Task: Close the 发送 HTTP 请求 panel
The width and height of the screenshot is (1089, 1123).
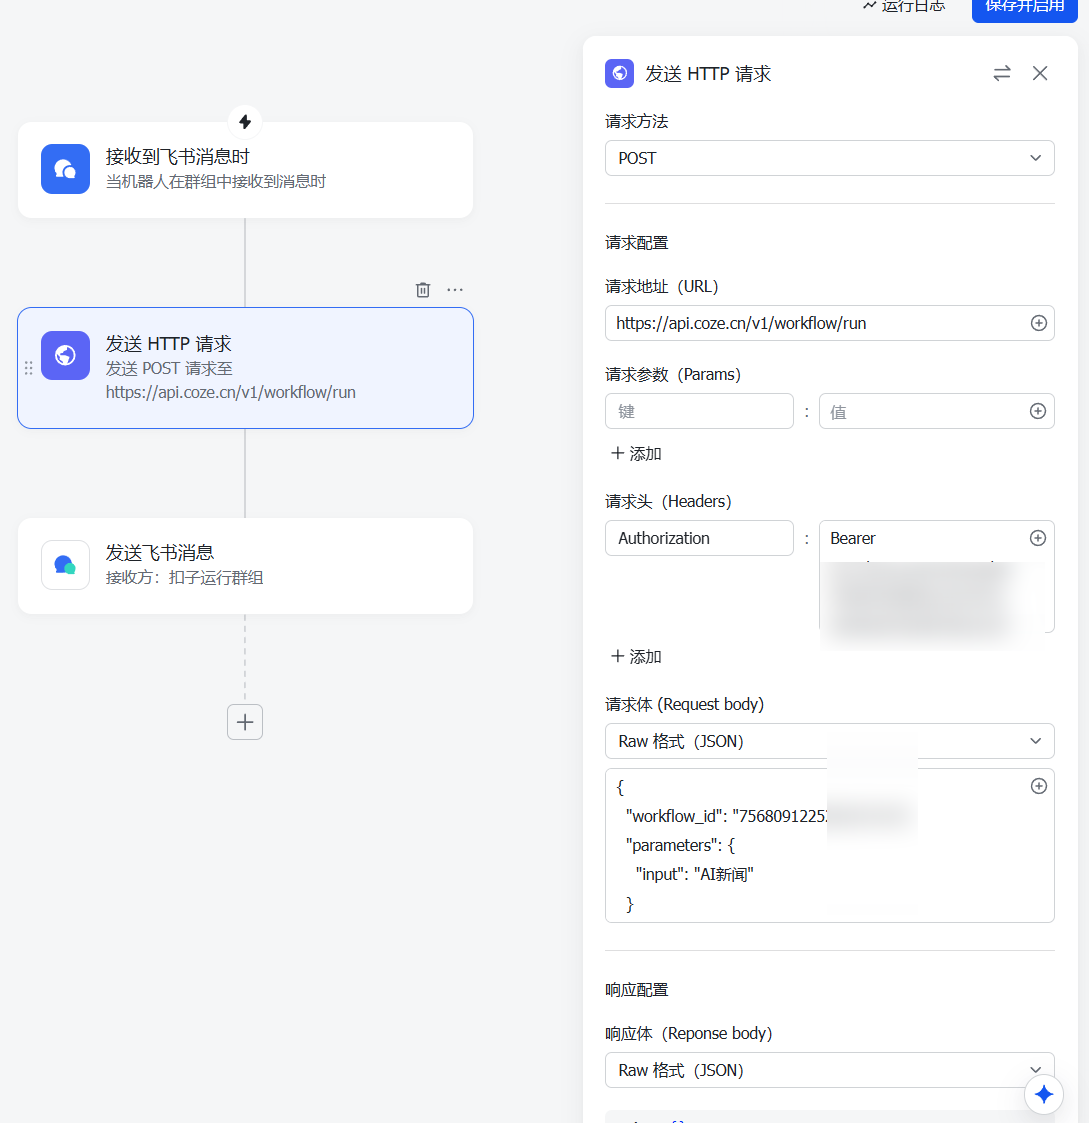Action: [1040, 73]
